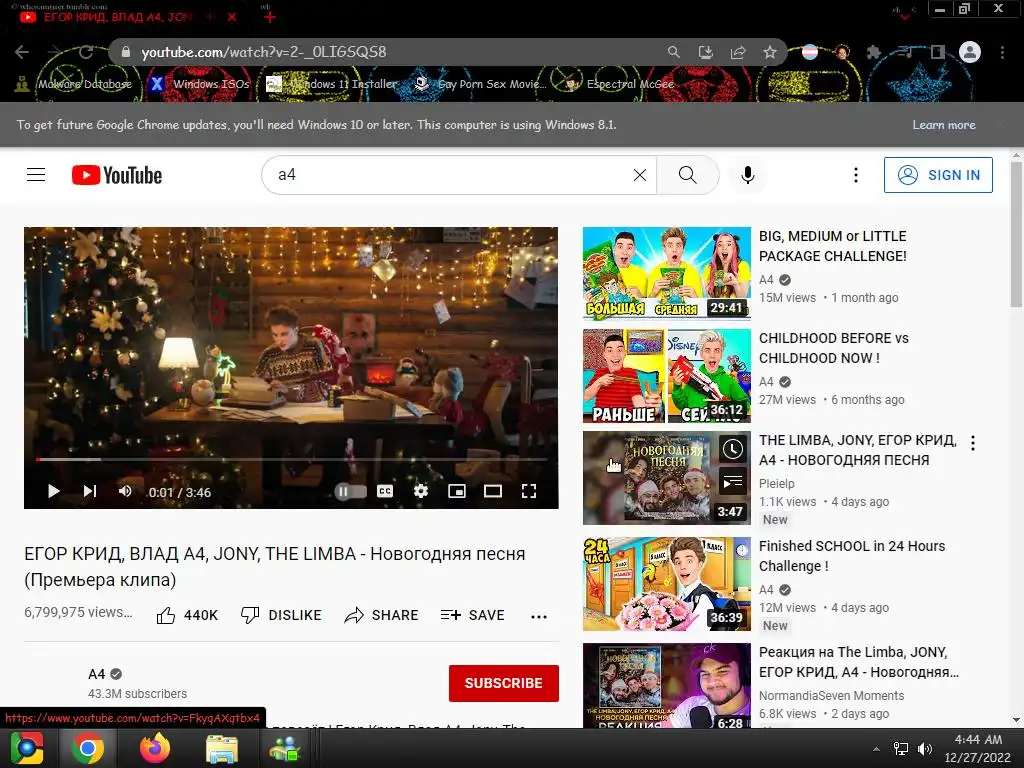Click the DISLIKE button
1024x768 pixels.
(x=281, y=615)
